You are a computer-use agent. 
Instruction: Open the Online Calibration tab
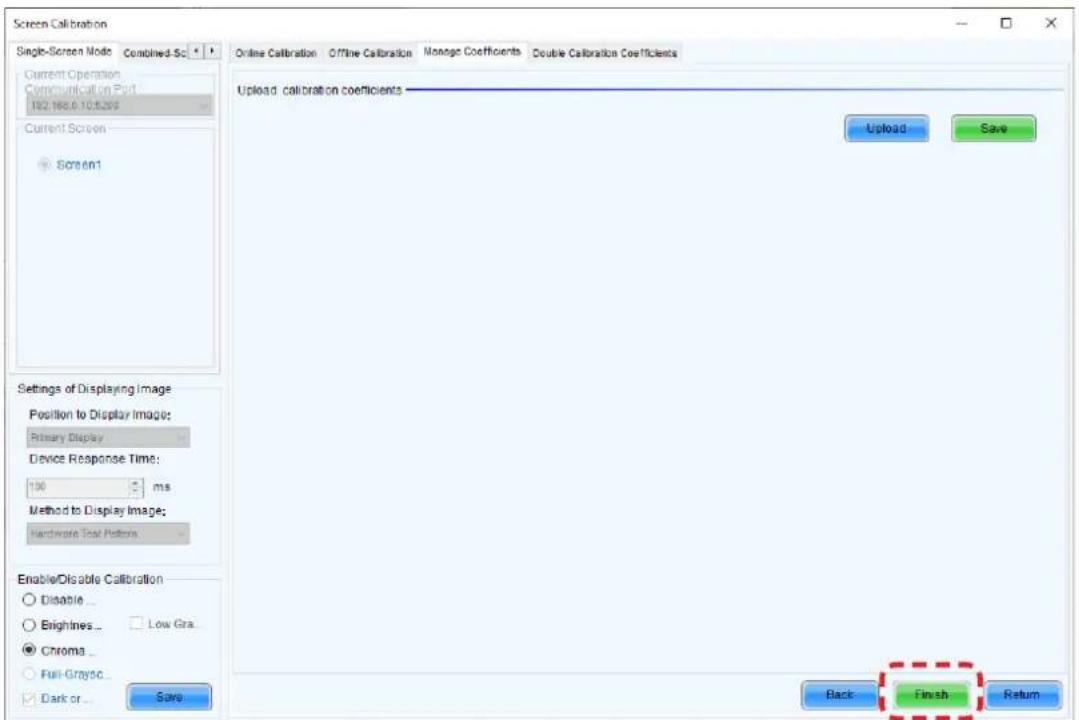pos(276,53)
